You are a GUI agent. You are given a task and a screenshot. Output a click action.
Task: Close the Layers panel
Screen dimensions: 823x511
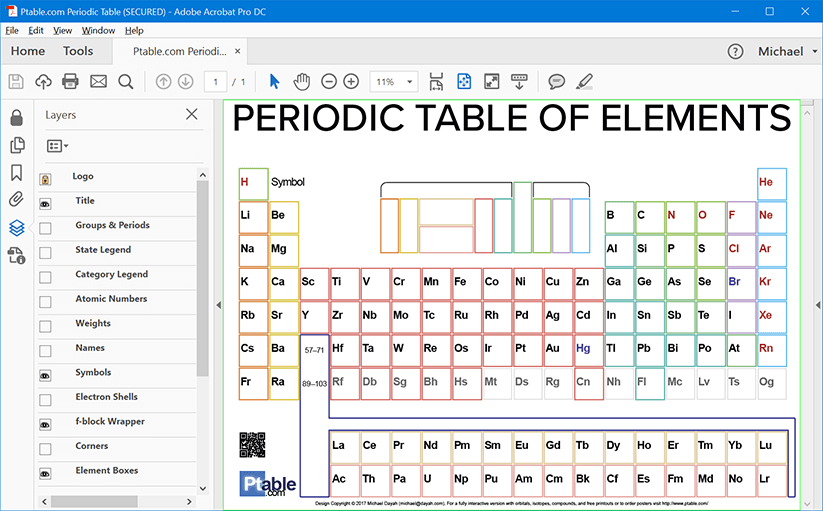[192, 115]
